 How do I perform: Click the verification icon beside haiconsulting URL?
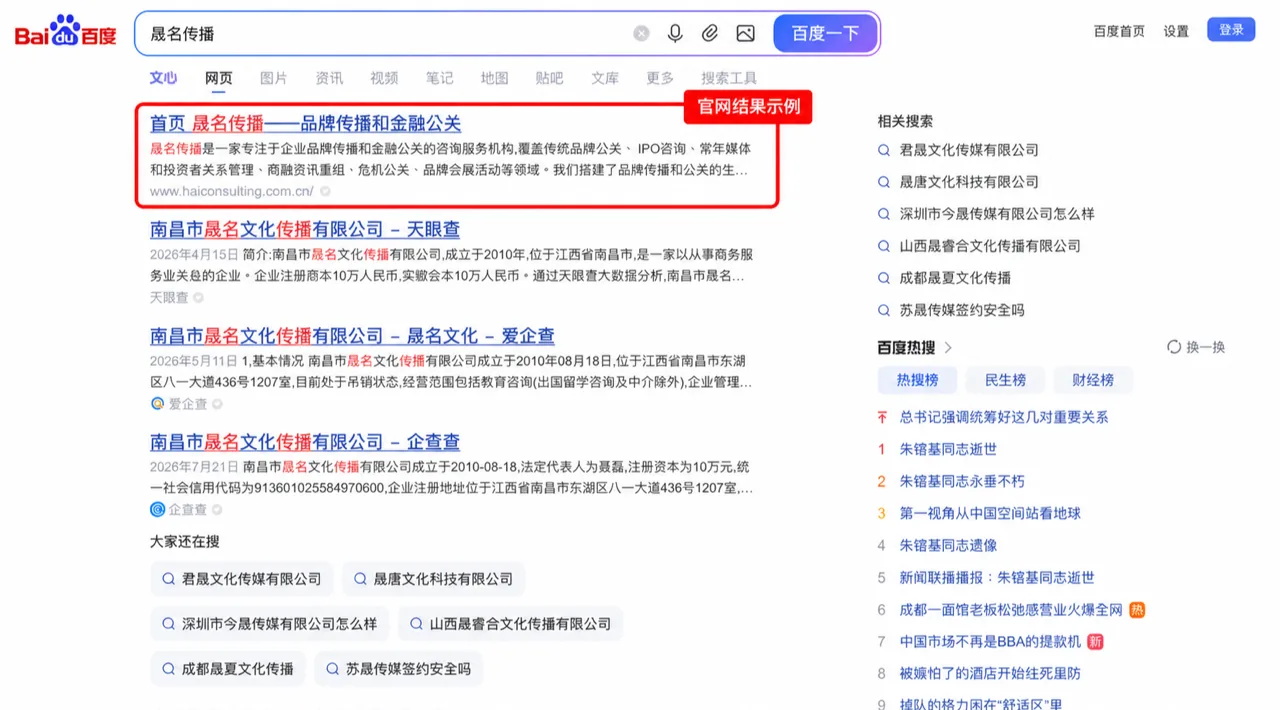[325, 191]
